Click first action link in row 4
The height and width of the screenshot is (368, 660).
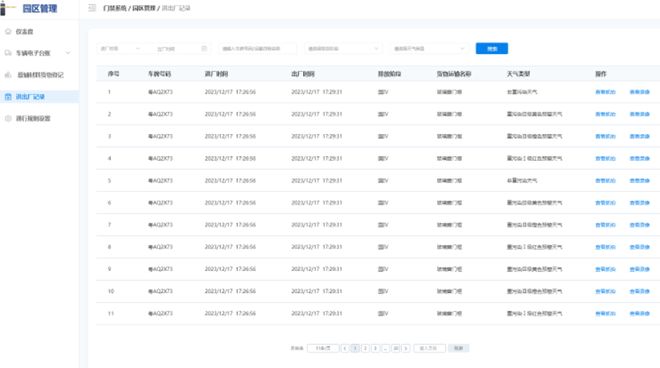pyautogui.click(x=605, y=158)
